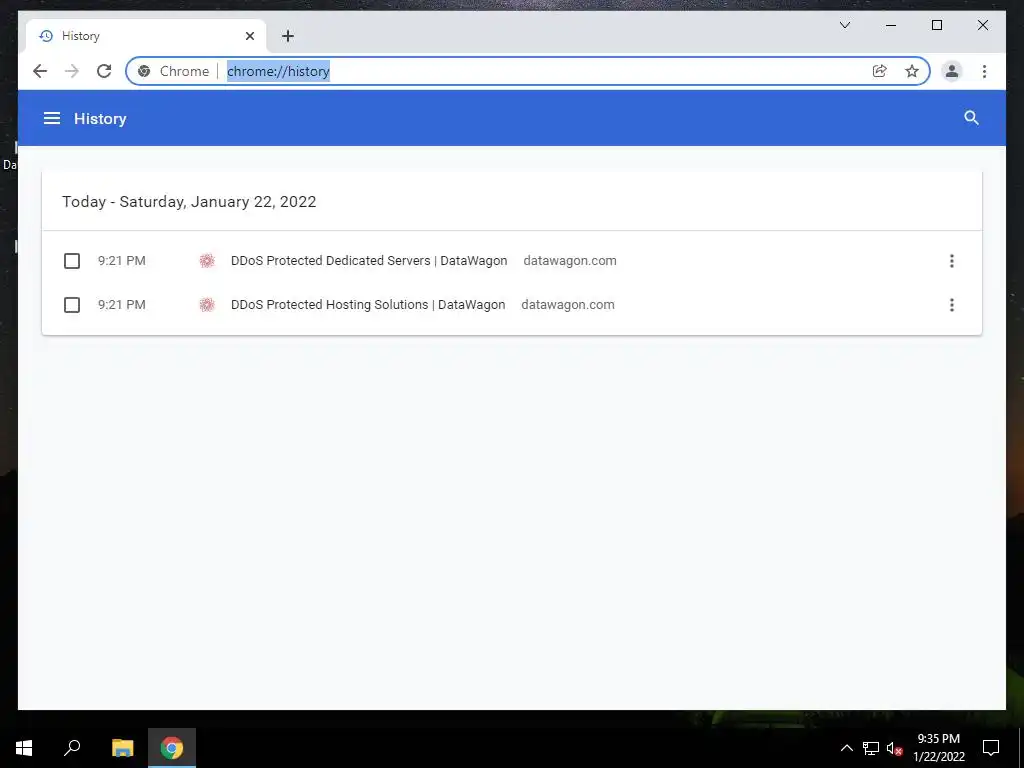The image size is (1024, 768).
Task: Click datawagon.com beside Hosting Solutions entry
Action: point(568,304)
